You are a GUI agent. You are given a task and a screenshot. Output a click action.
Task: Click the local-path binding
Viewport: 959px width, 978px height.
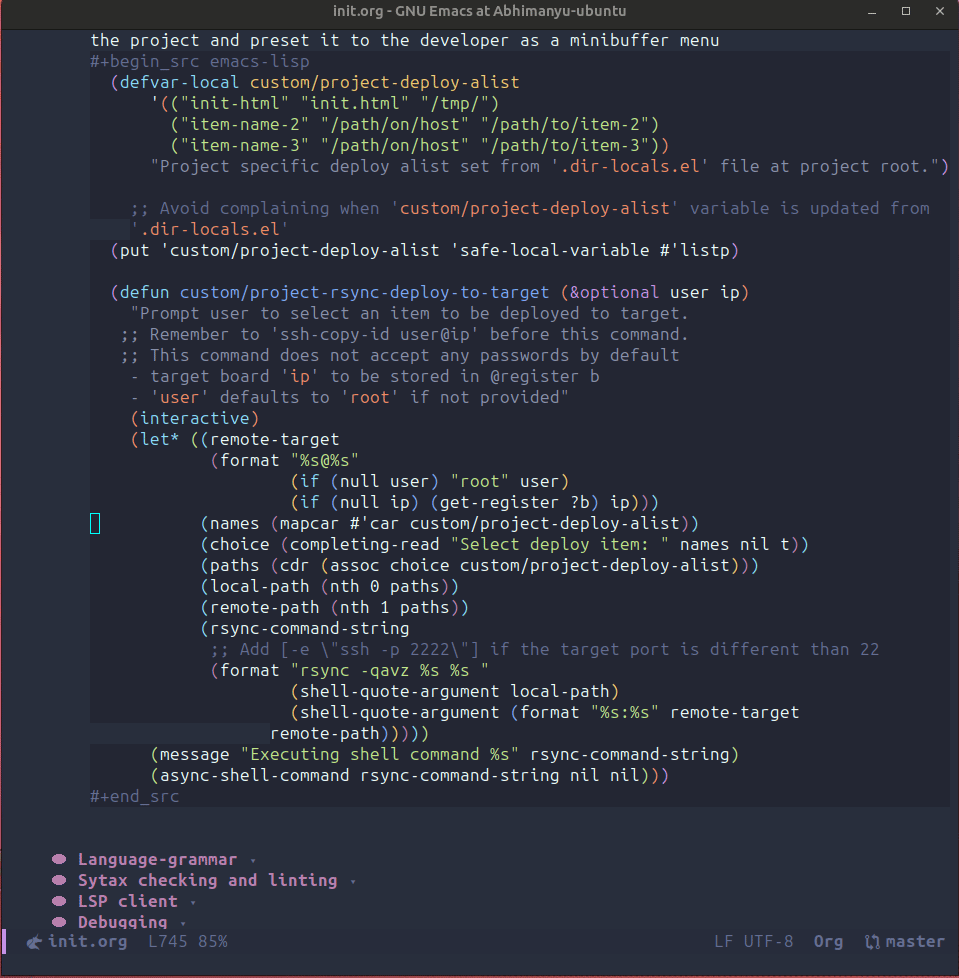click(x=259, y=586)
